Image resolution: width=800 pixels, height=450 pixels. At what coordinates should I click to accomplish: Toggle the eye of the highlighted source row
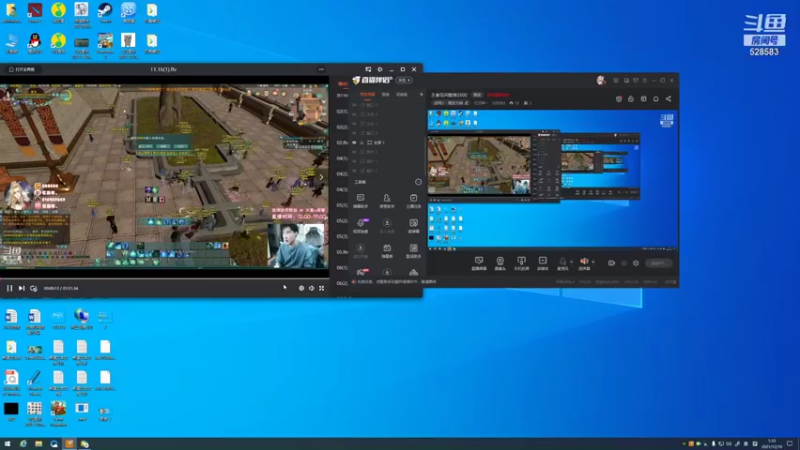(x=355, y=143)
